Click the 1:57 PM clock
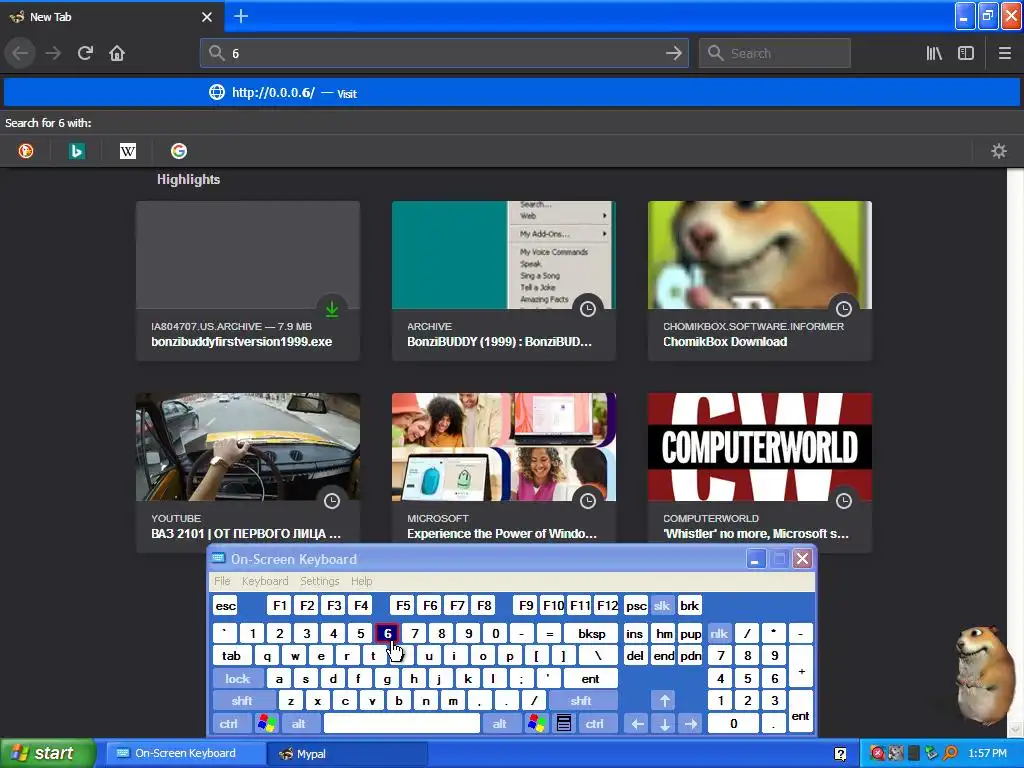The image size is (1024, 768). pos(987,754)
